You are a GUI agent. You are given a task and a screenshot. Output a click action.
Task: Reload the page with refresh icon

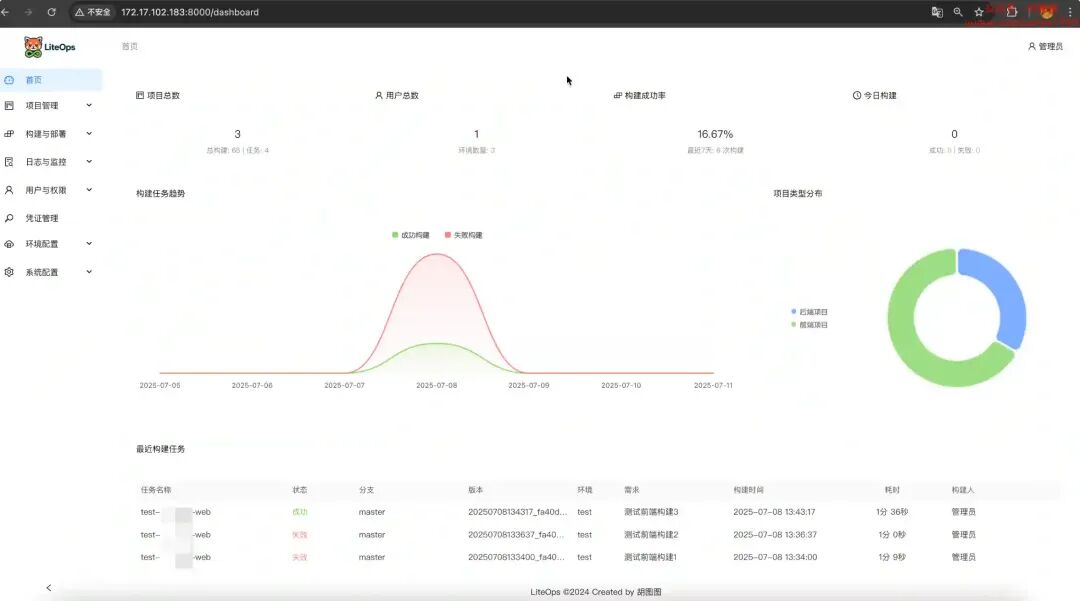[x=52, y=12]
